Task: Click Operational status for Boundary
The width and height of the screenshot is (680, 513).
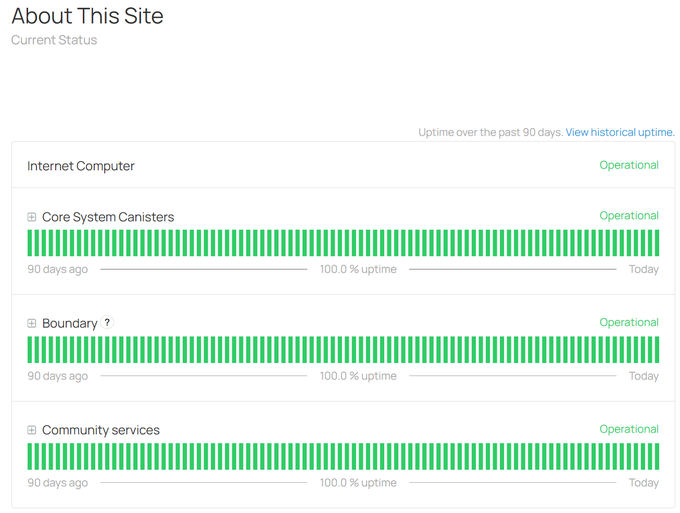Action: tap(629, 322)
